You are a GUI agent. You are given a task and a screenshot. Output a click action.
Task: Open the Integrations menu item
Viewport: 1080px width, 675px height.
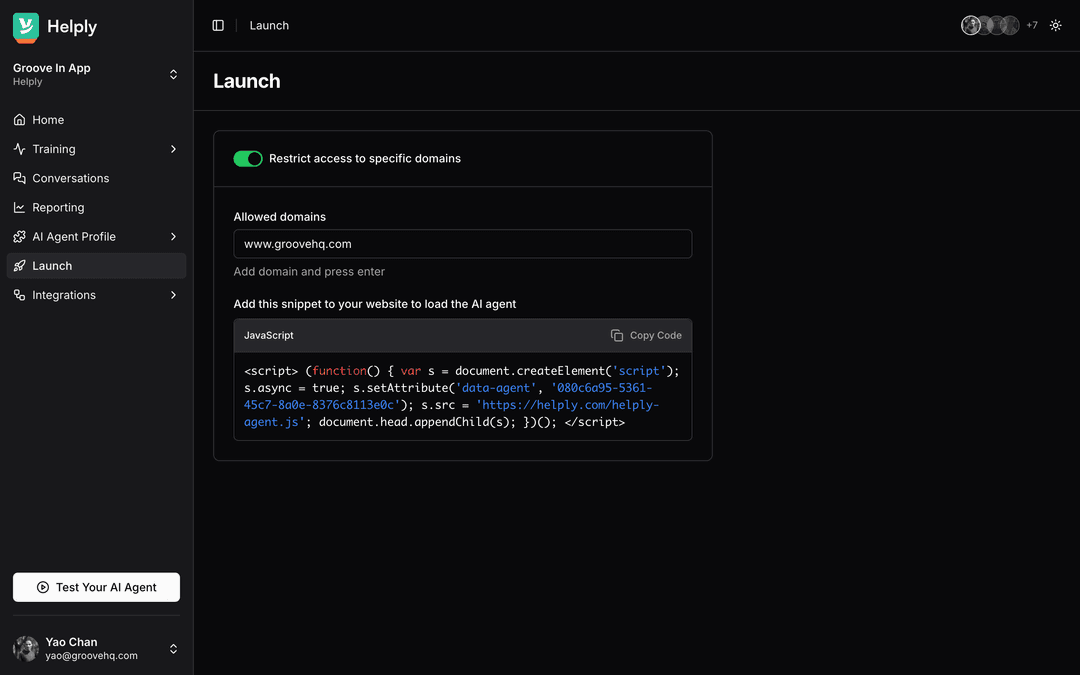[96, 295]
